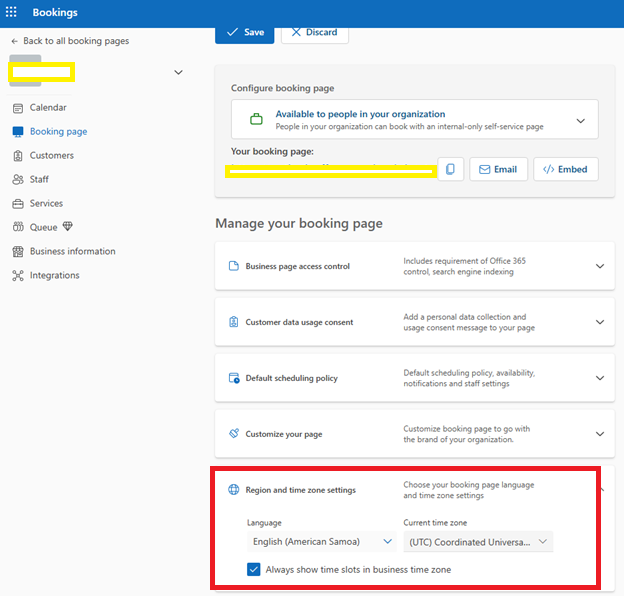Click the Email button
This screenshot has width=627, height=596.
pyautogui.click(x=498, y=169)
